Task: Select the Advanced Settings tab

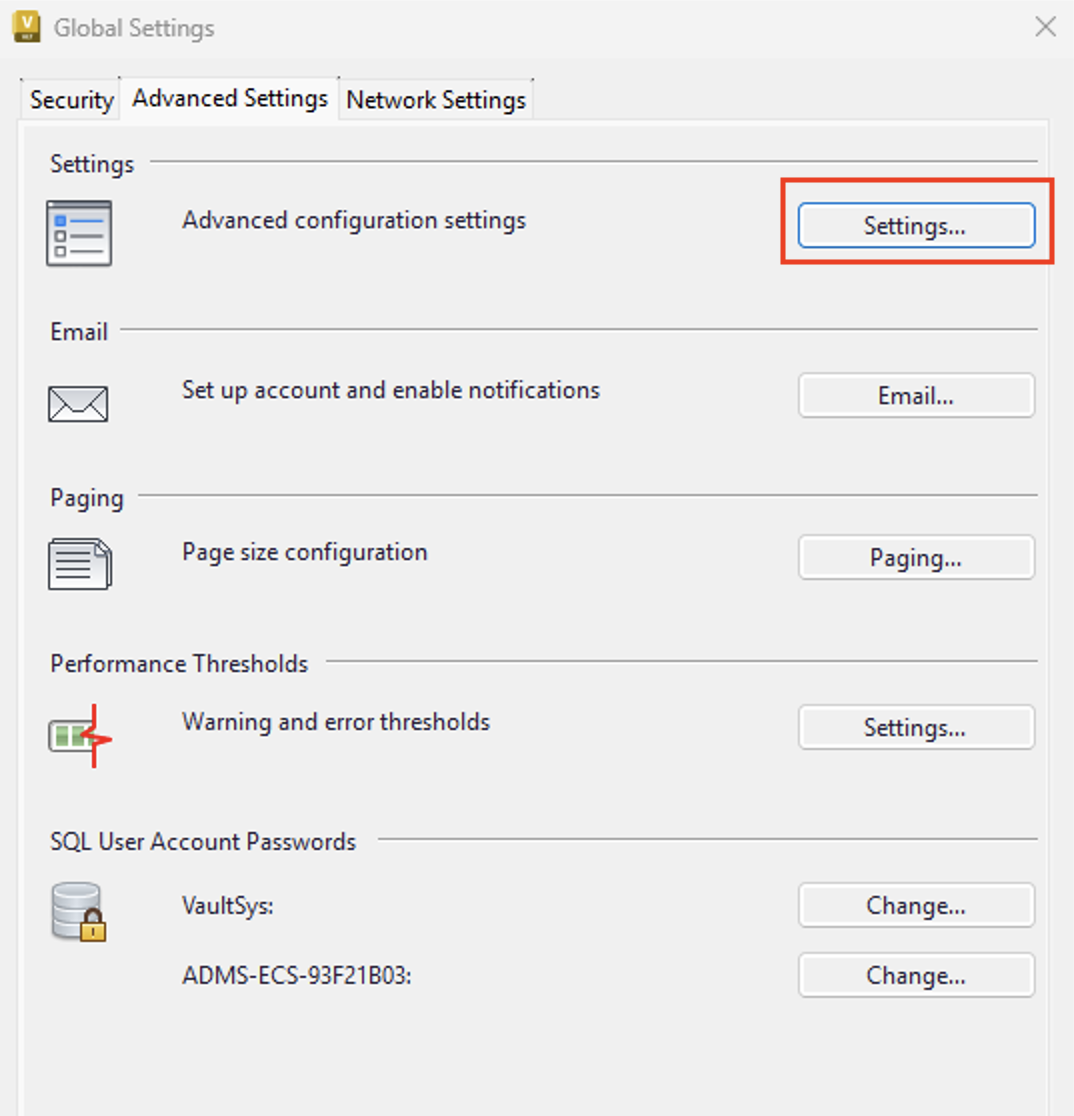Action: pos(230,98)
